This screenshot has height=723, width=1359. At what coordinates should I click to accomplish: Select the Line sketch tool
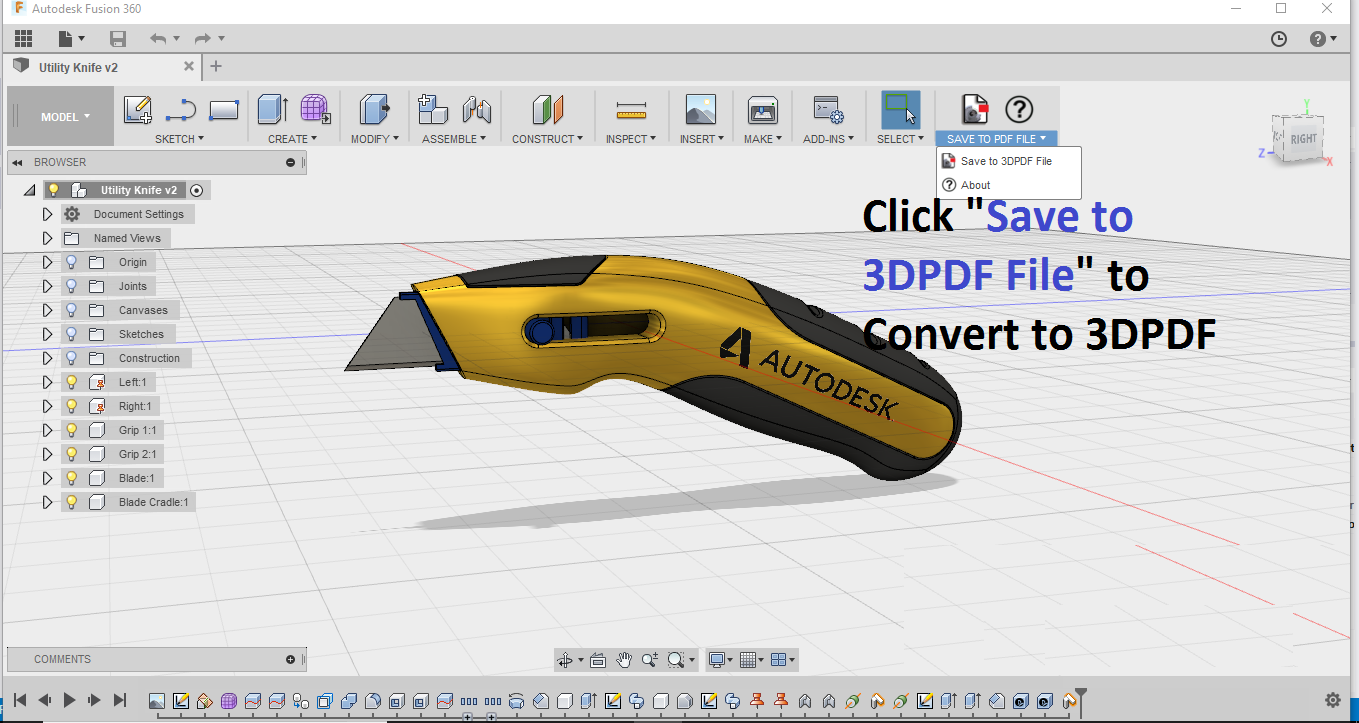(x=180, y=109)
